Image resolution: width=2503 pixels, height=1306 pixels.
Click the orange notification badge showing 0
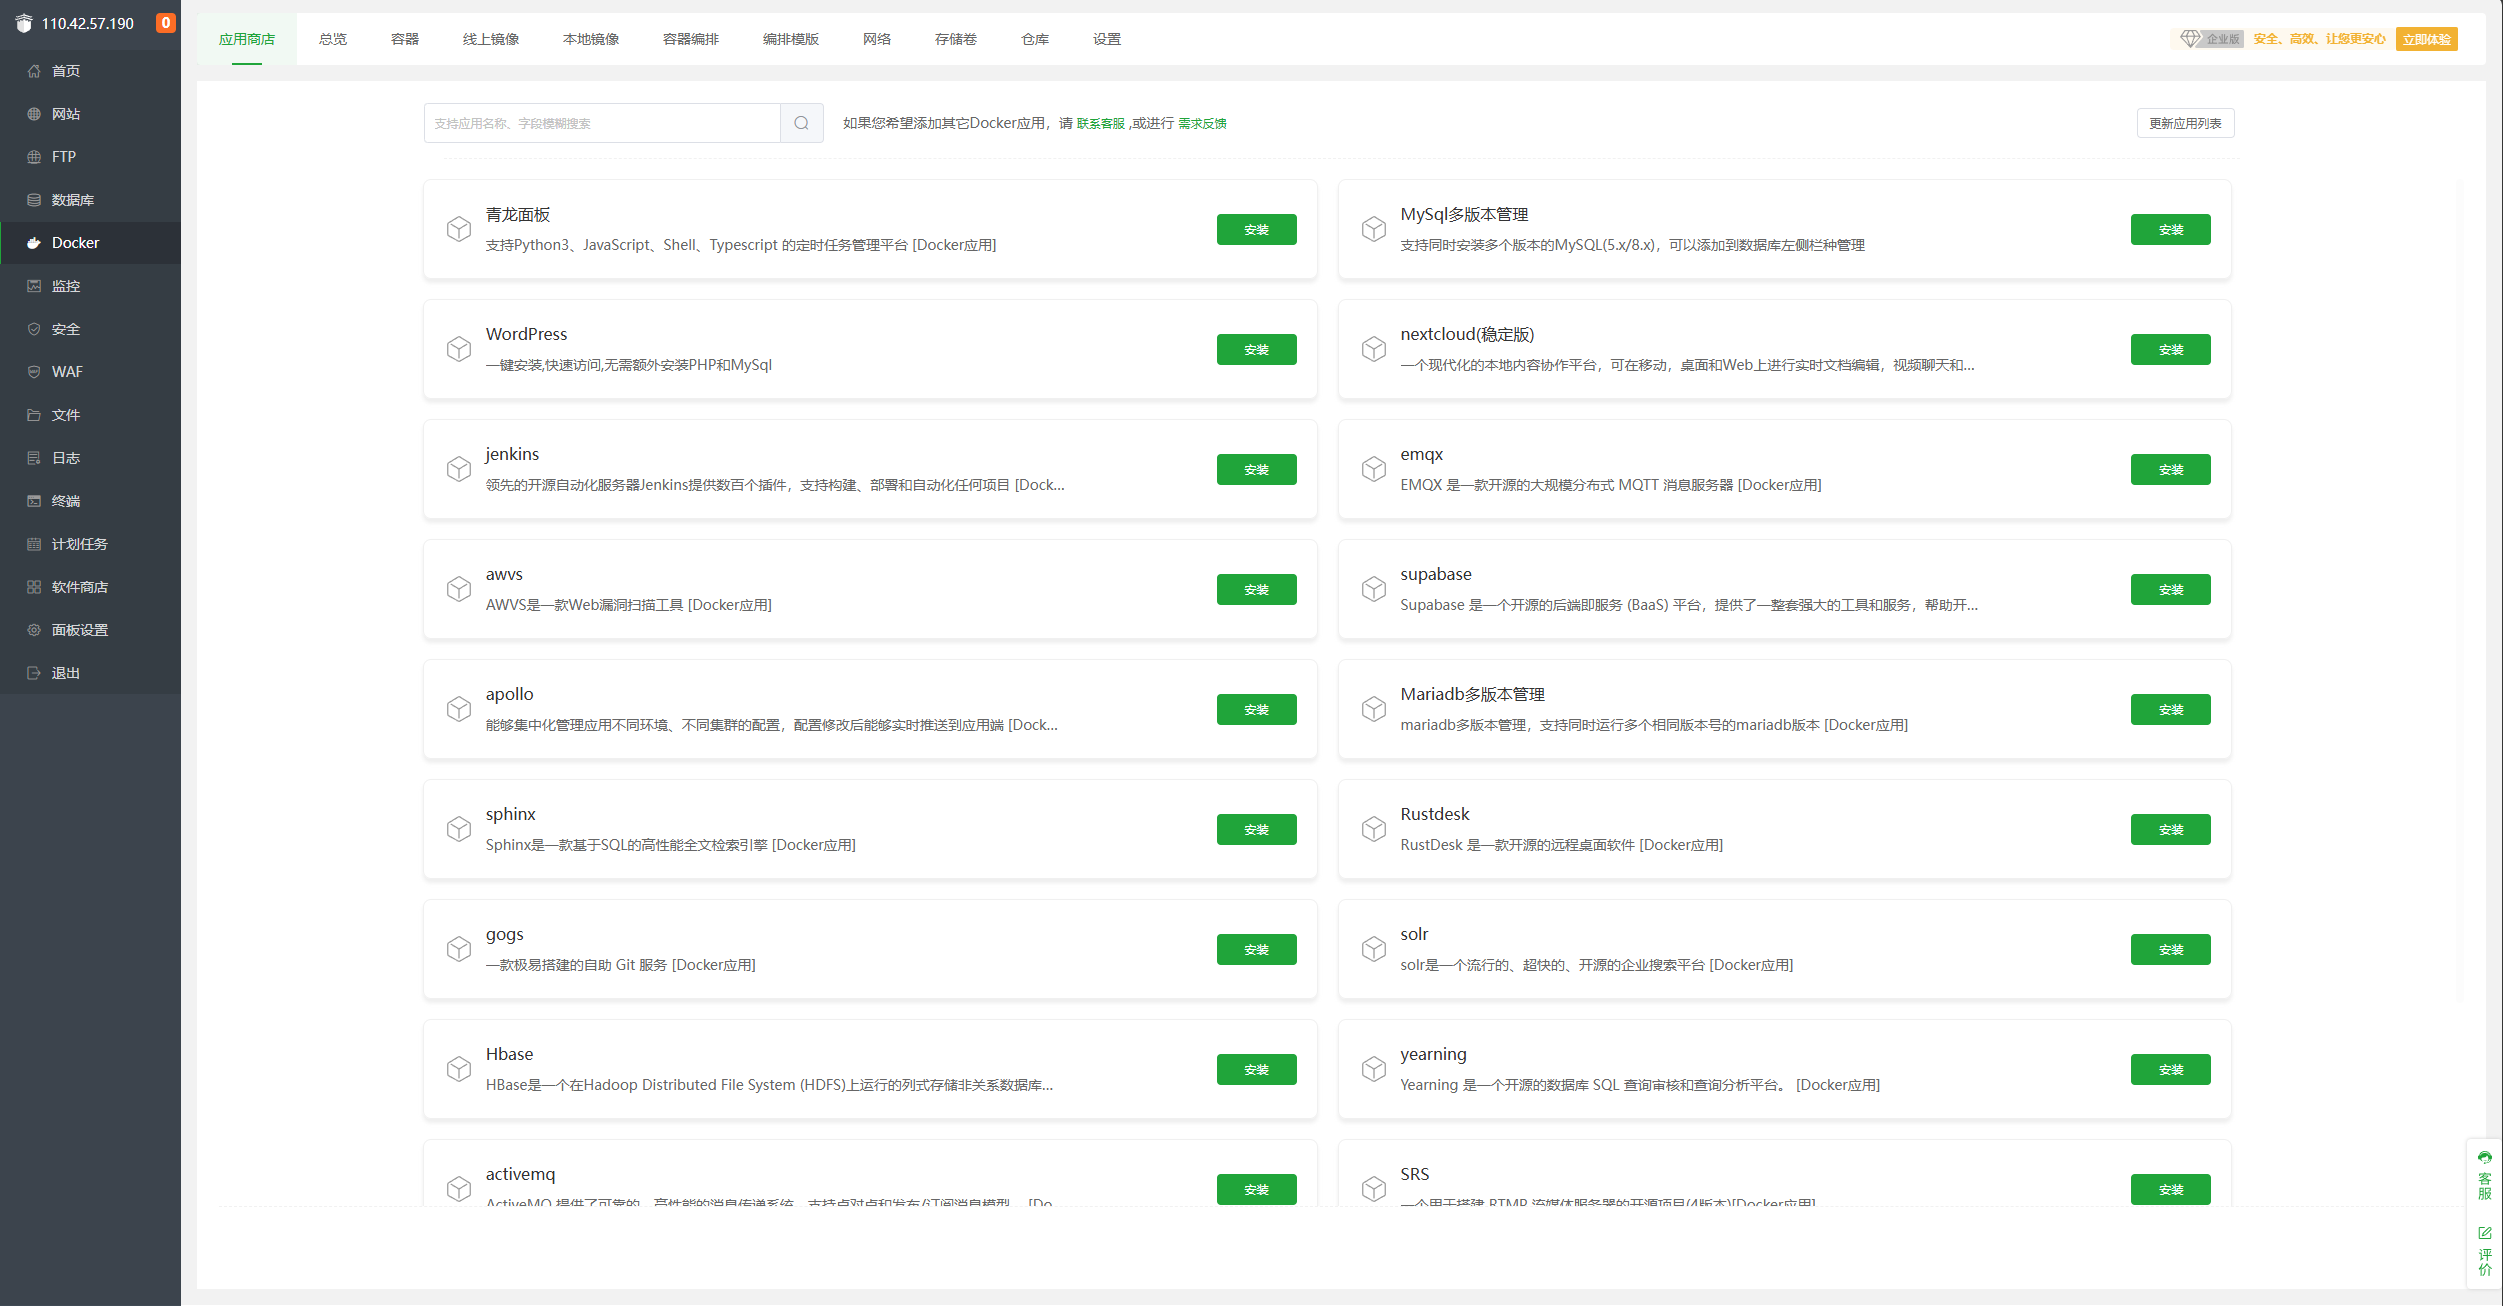[166, 23]
